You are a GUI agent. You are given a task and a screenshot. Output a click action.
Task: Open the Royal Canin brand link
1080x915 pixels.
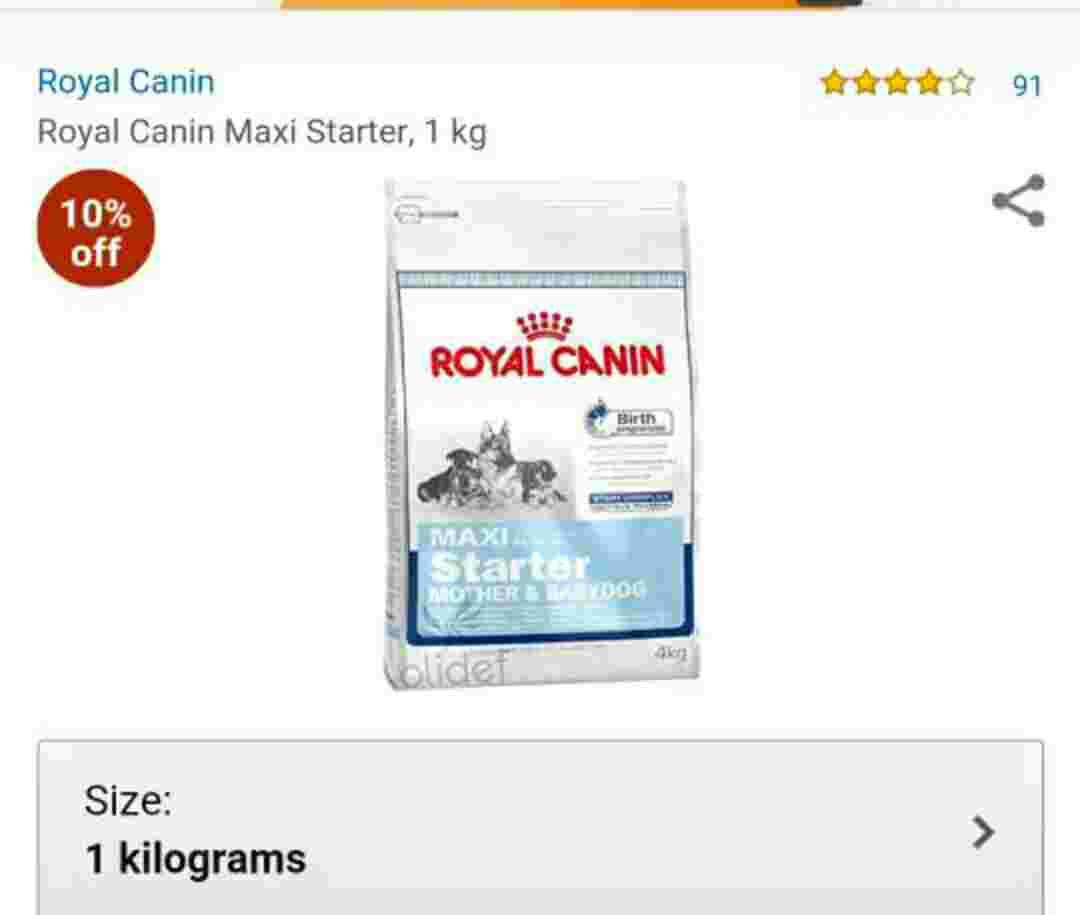click(x=126, y=81)
